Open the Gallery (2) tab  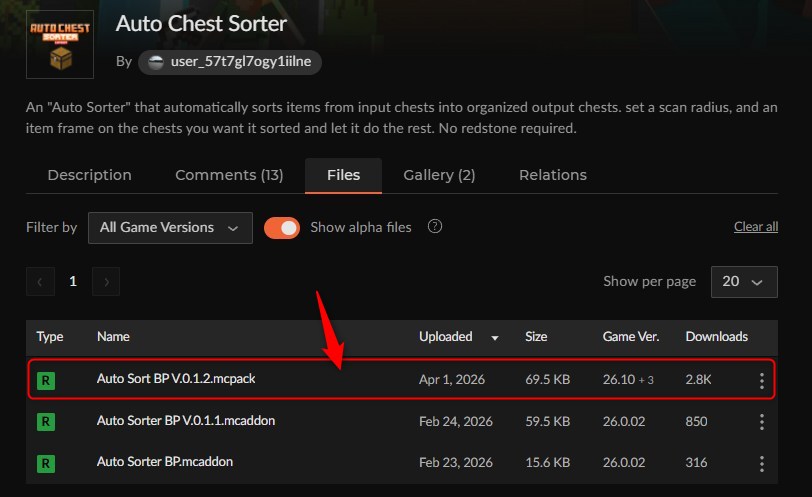tap(439, 176)
